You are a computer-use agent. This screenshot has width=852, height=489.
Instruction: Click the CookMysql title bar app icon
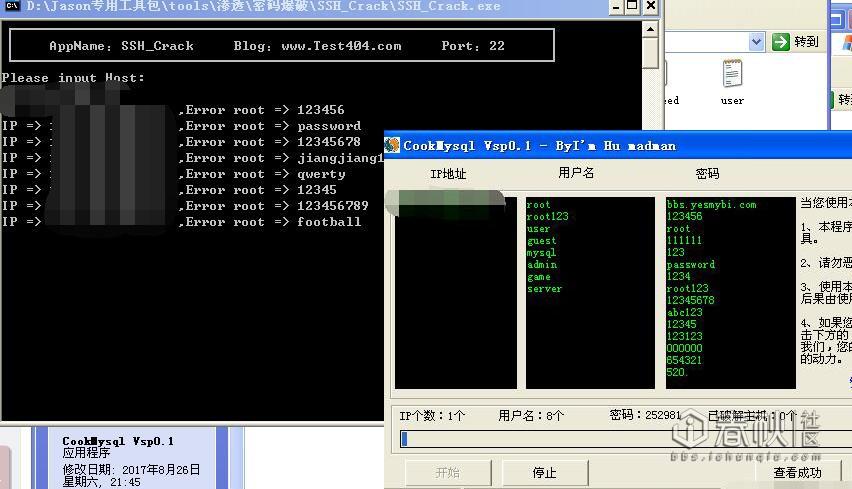coord(392,146)
